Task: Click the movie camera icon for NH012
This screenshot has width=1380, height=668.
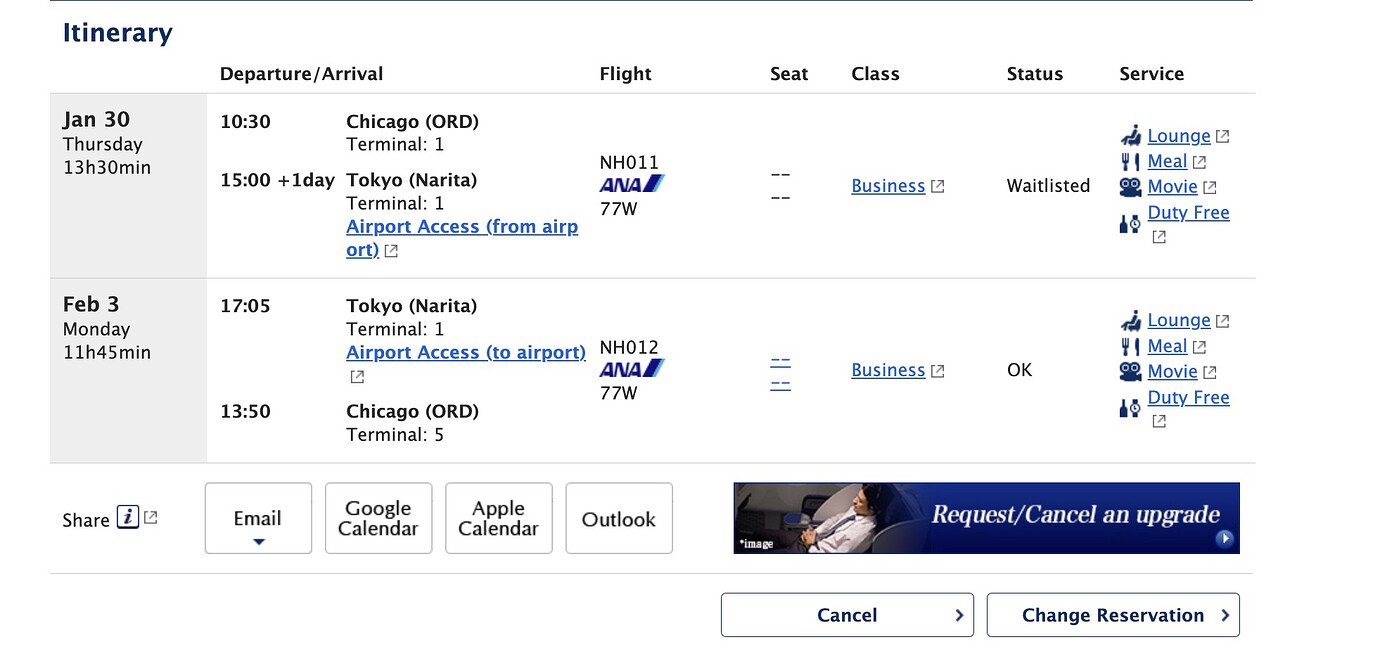Action: [1130, 372]
